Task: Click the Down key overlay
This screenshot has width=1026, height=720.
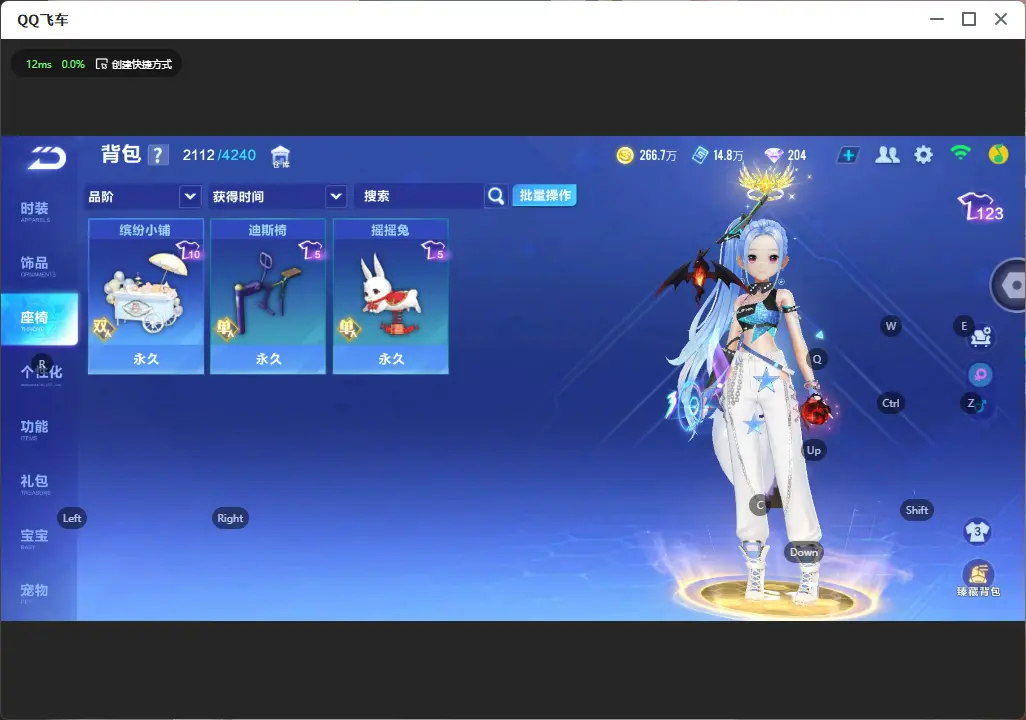Action: point(804,552)
